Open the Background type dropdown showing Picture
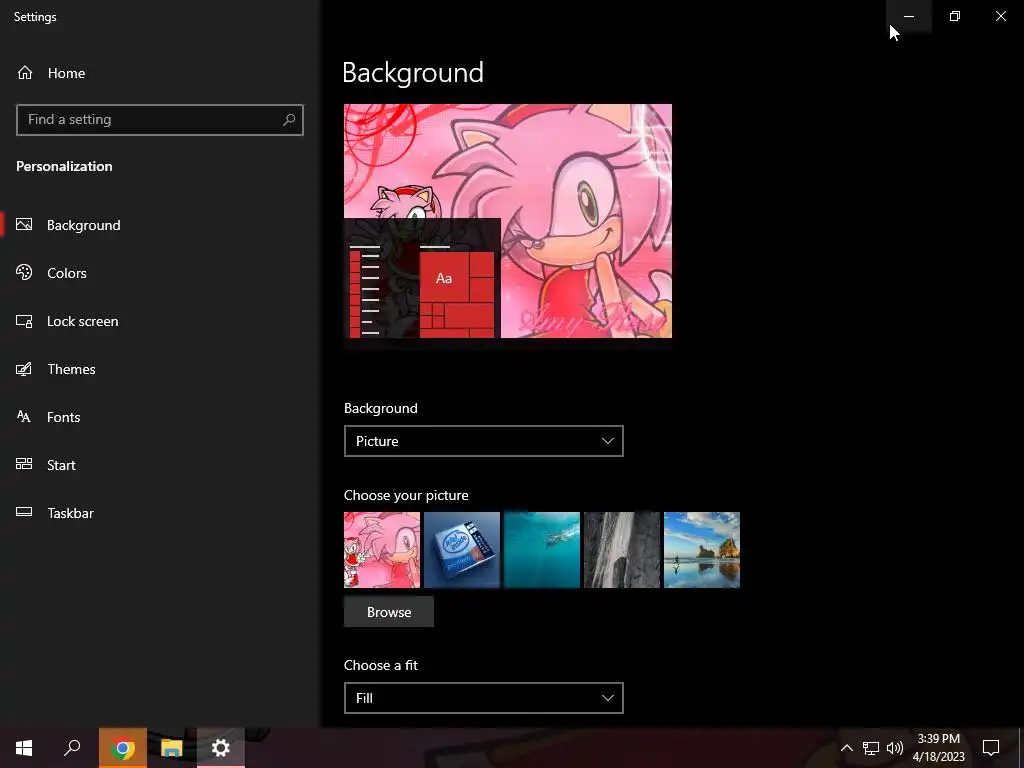1024x768 pixels. pos(483,441)
